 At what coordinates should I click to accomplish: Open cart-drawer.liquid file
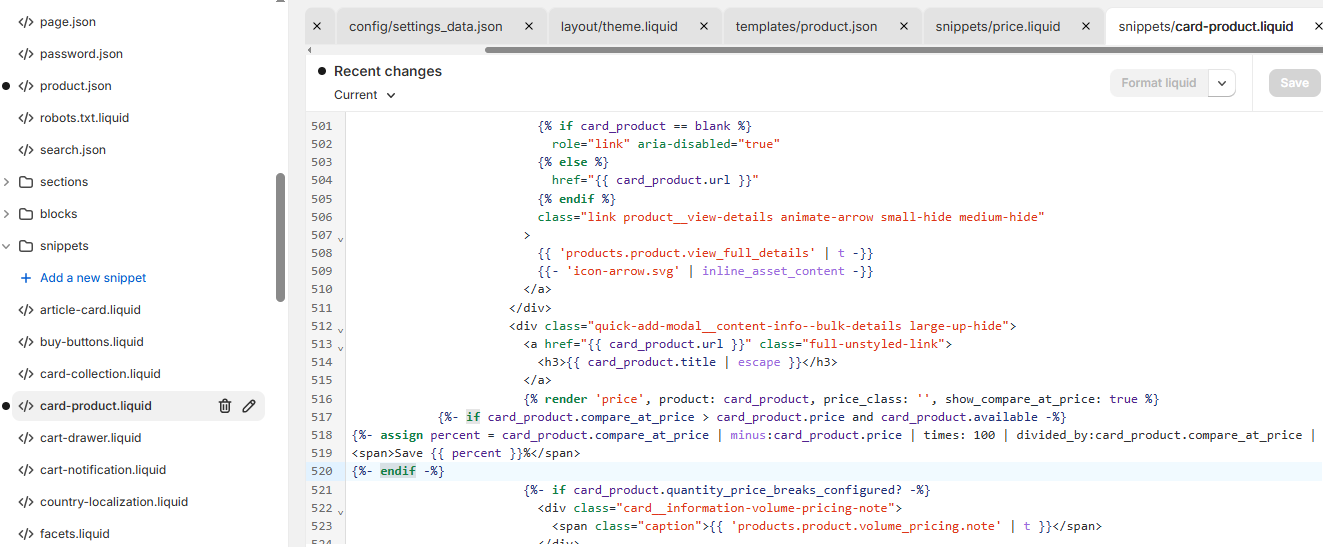click(x=90, y=438)
